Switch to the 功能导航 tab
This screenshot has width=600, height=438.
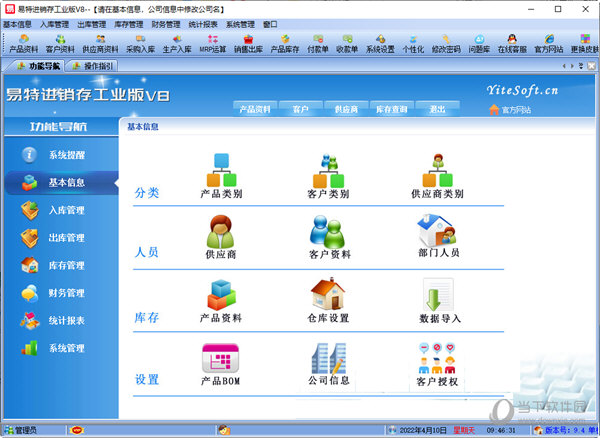tap(38, 66)
